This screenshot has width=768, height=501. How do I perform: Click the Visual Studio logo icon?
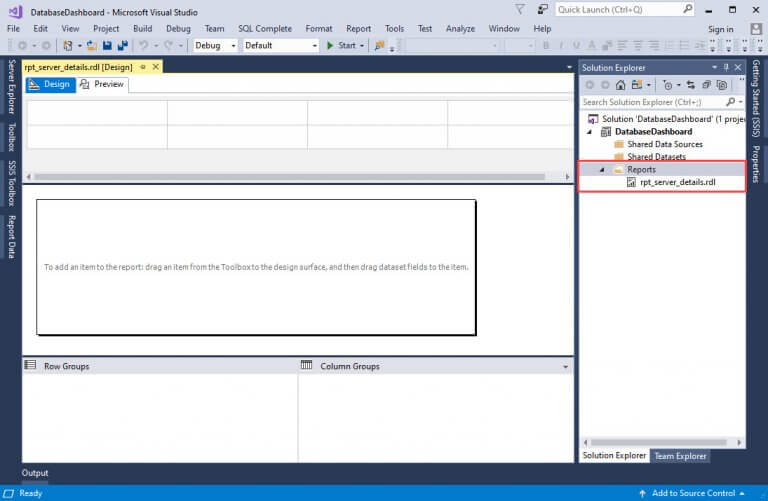click(x=15, y=12)
